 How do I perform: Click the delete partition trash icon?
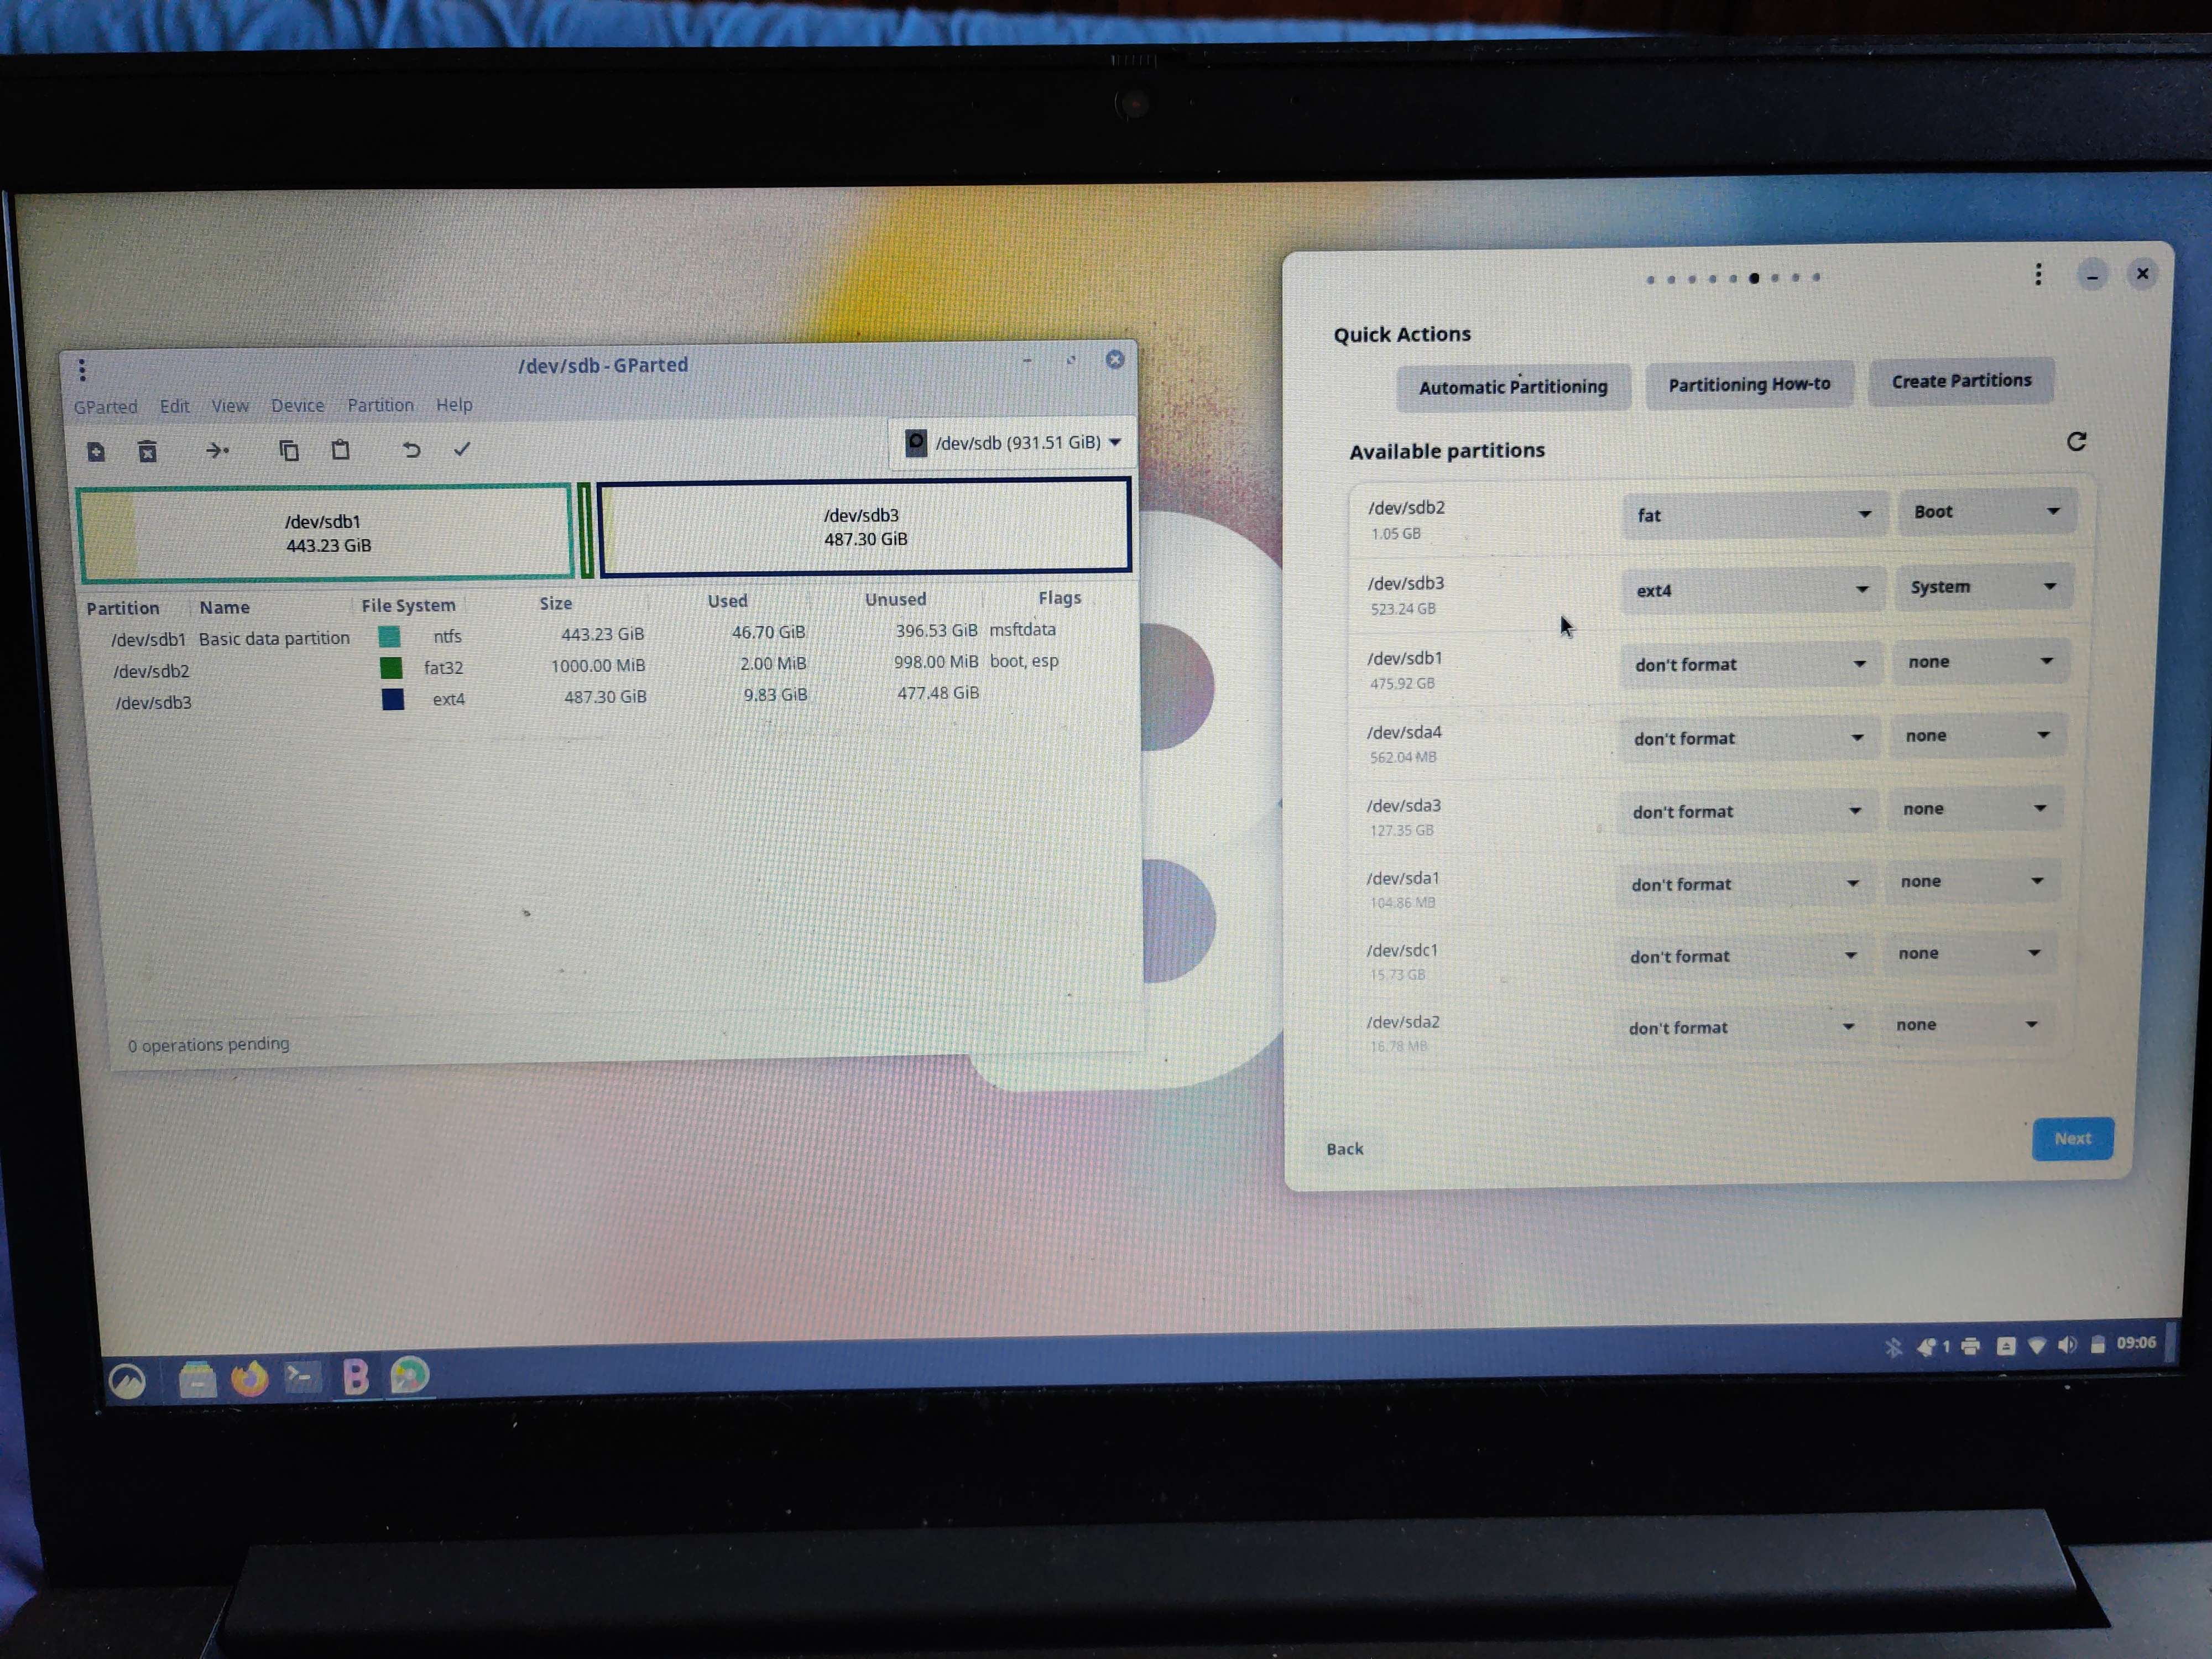click(147, 452)
